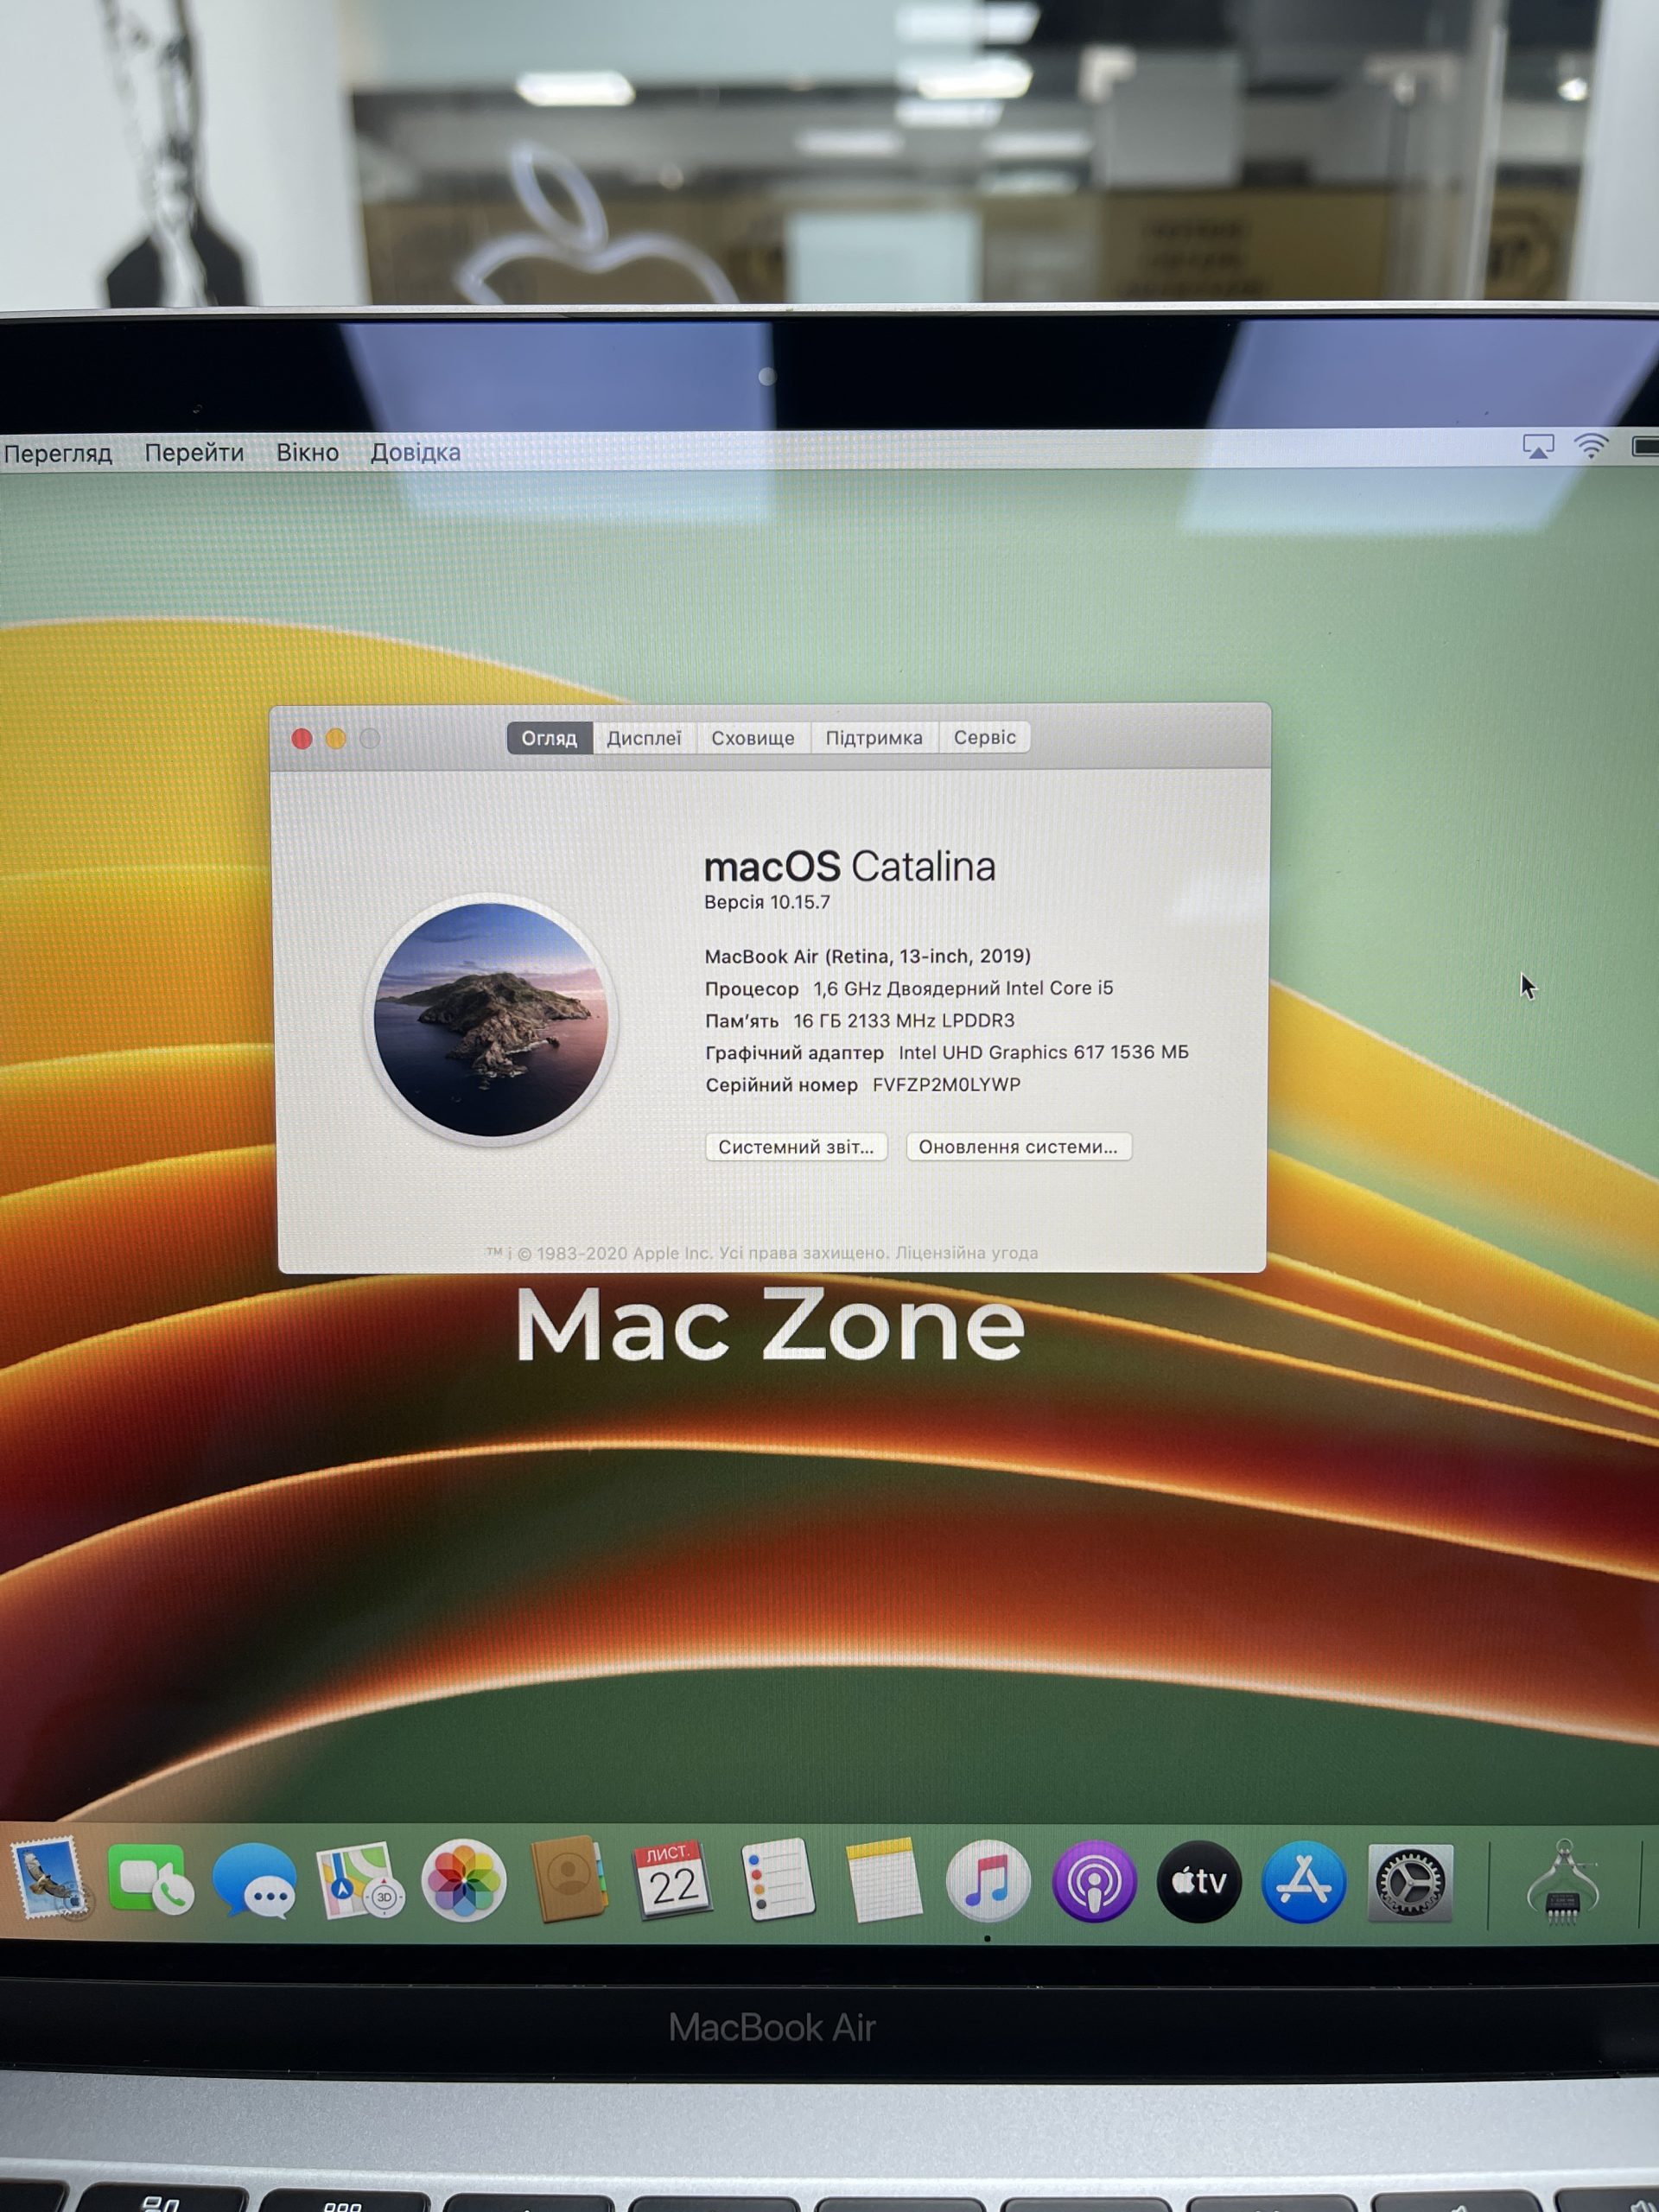Open Messages from the Dock
This screenshot has width=1659, height=2212.
pos(254,1882)
